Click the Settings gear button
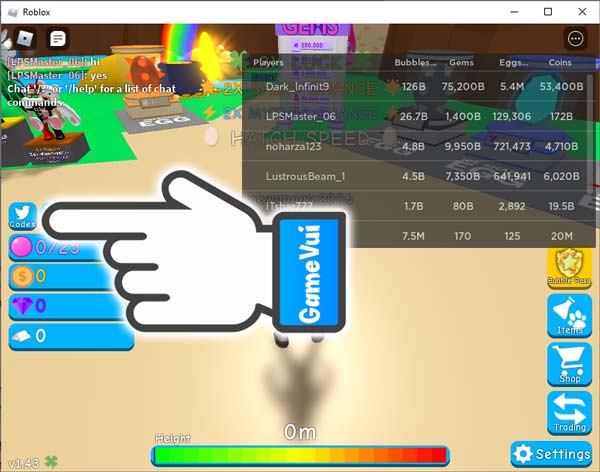Image resolution: width=600 pixels, height=472 pixels. pyautogui.click(x=551, y=454)
